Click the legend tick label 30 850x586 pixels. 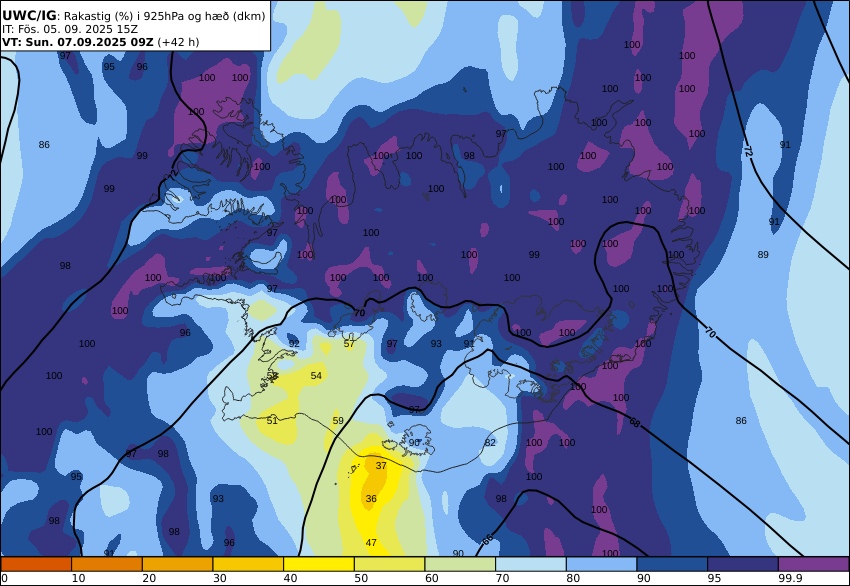[220, 578]
